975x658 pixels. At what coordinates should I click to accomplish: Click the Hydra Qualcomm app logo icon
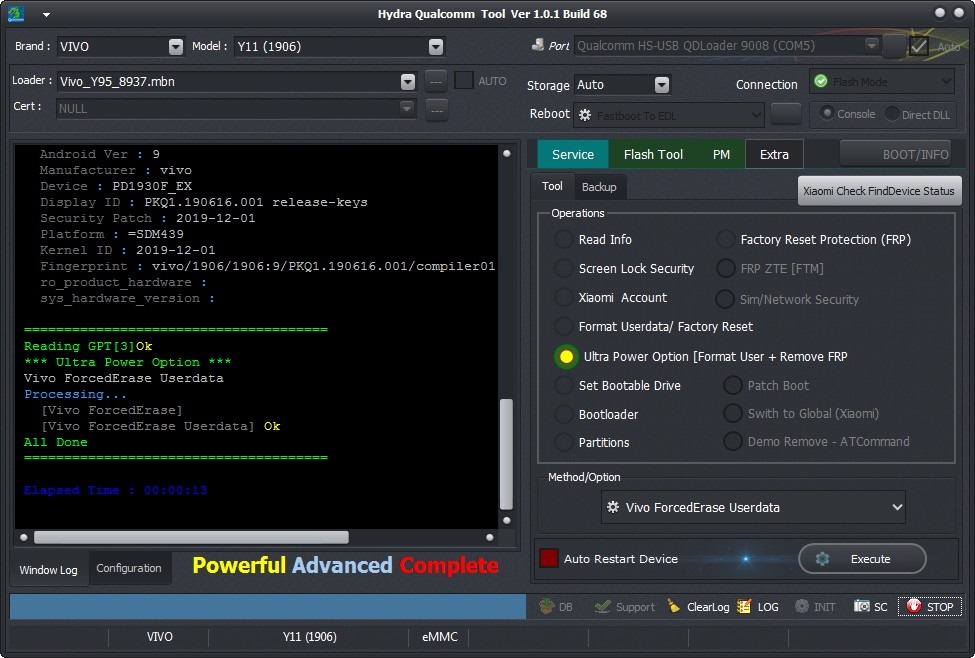click(x=16, y=13)
